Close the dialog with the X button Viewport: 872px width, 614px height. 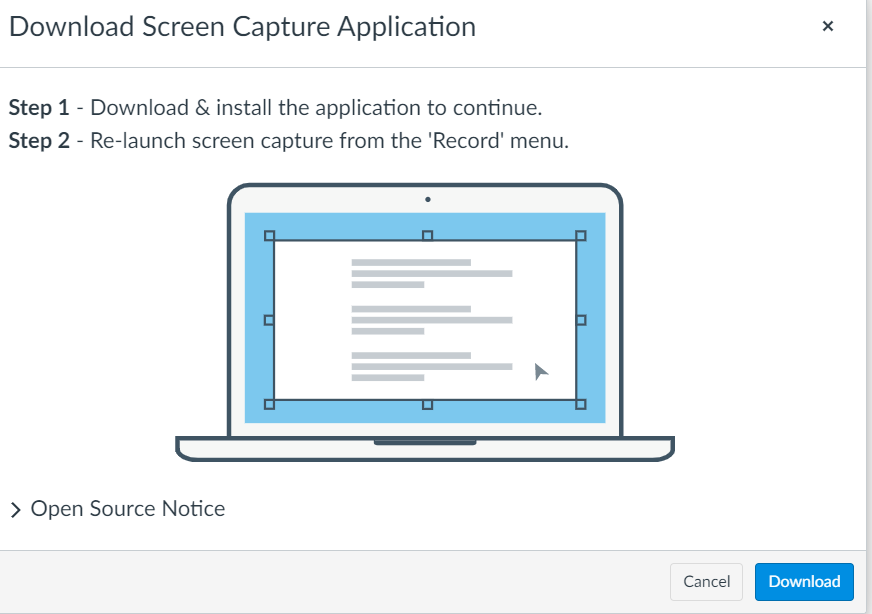coord(828,26)
